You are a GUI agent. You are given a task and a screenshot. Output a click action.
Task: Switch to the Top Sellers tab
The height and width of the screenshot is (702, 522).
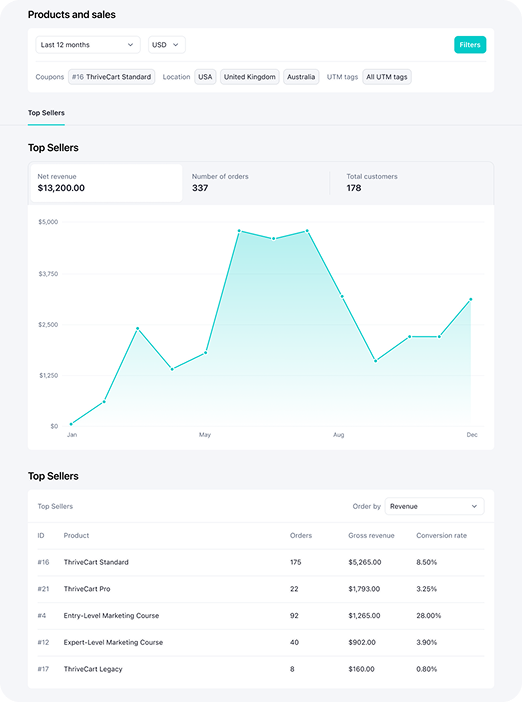(x=46, y=113)
